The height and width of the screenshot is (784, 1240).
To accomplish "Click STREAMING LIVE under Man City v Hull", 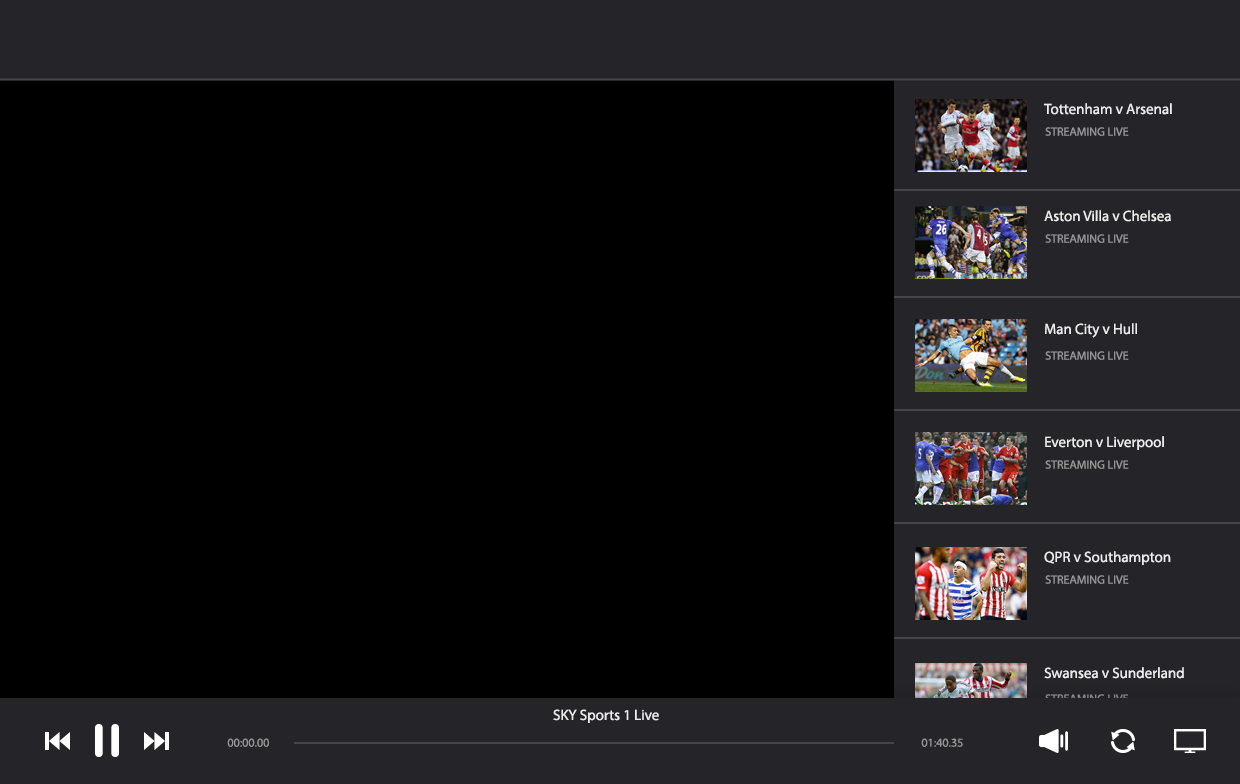I will (x=1086, y=356).
